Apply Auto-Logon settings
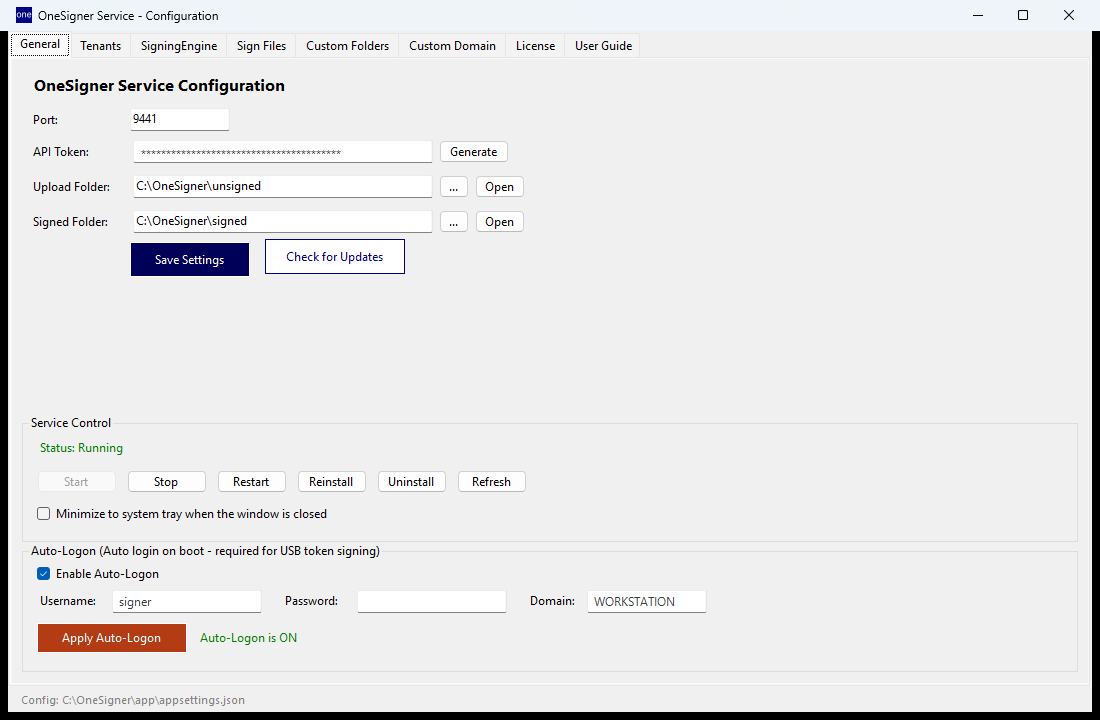This screenshot has height=720, width=1100. [x=112, y=638]
